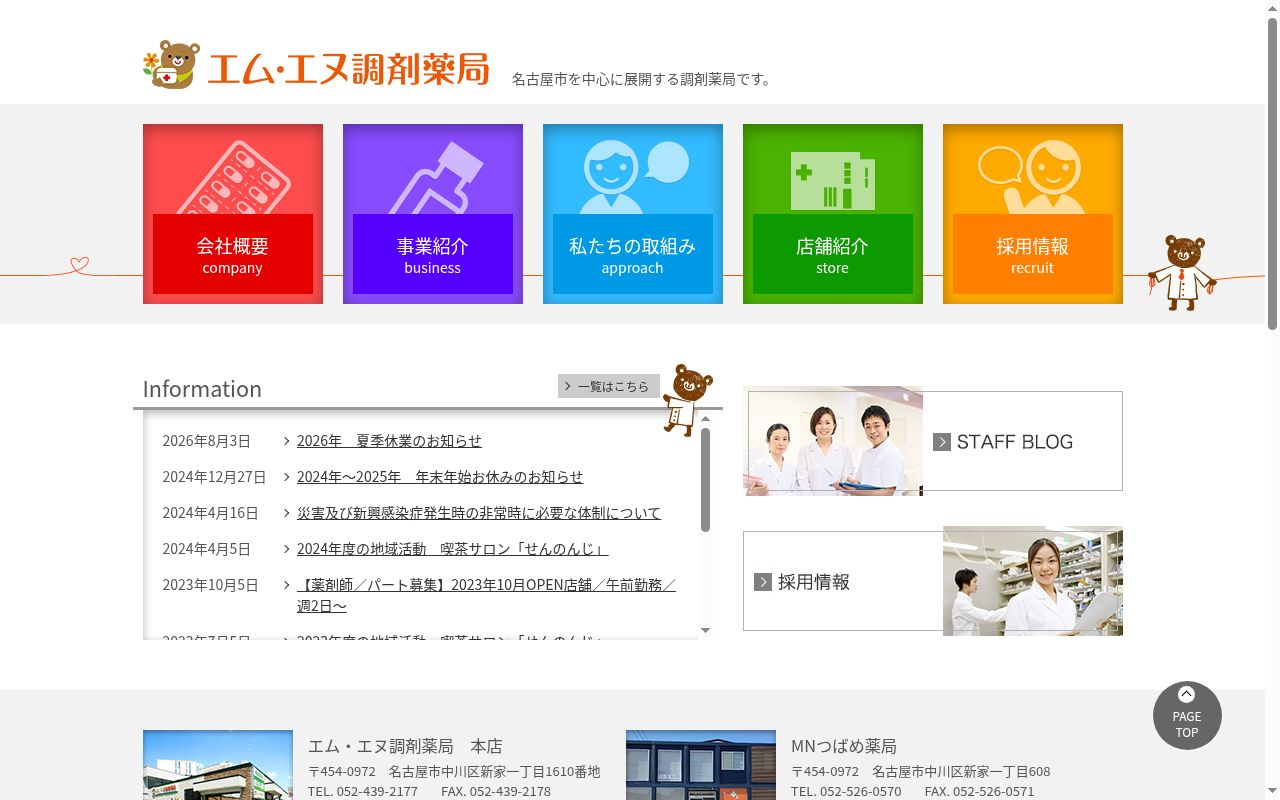Click the bear mascot logo in header
This screenshot has height=800, width=1280.
tap(171, 66)
